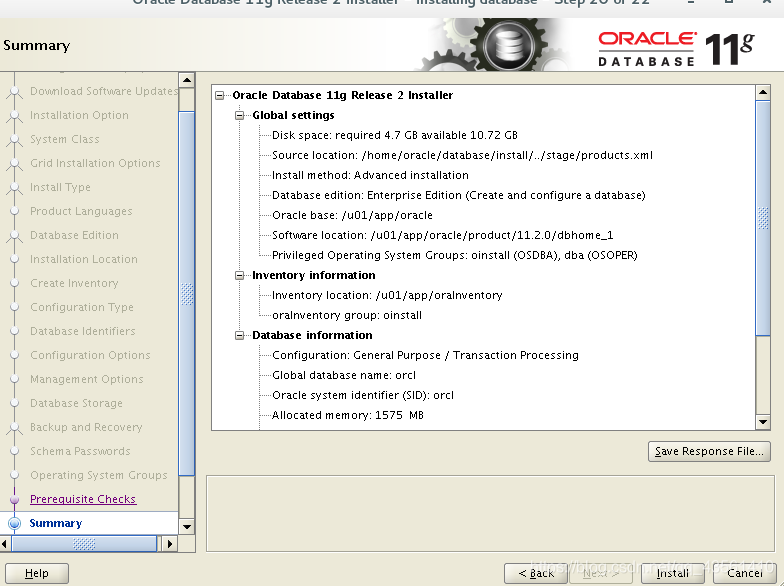This screenshot has width=784, height=586.
Task: Start installation with the Install button
Action: click(672, 574)
